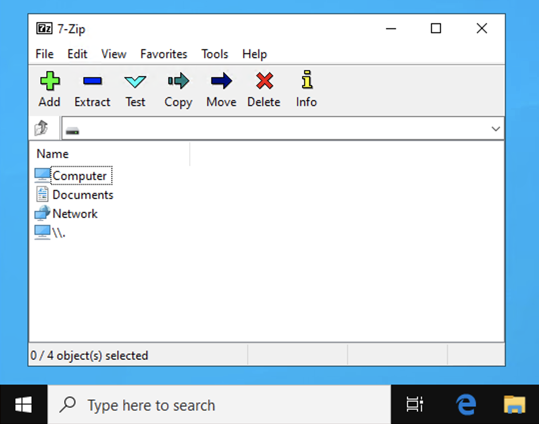Open the Edit menu
The width and height of the screenshot is (539, 424).
coord(77,54)
